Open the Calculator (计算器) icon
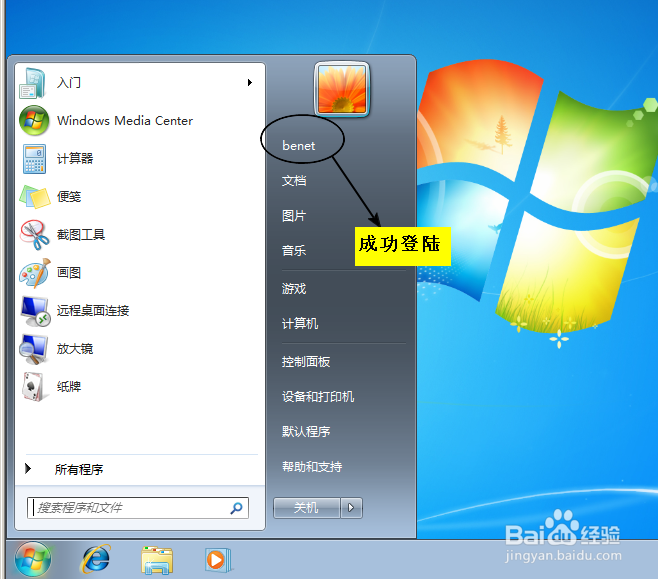Screen dimensions: 658x579 [34, 159]
